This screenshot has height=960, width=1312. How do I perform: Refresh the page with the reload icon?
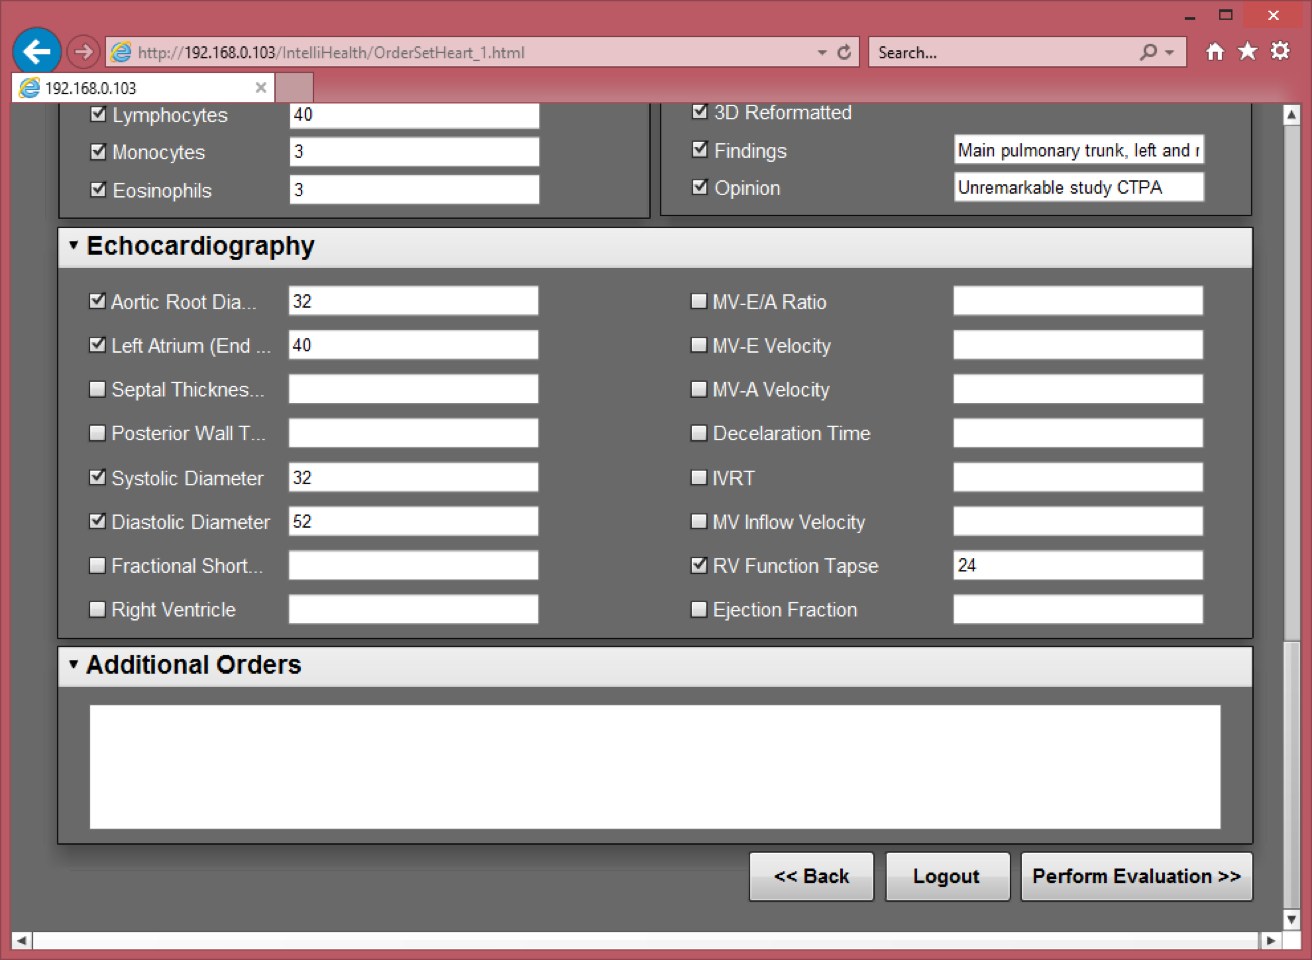844,52
